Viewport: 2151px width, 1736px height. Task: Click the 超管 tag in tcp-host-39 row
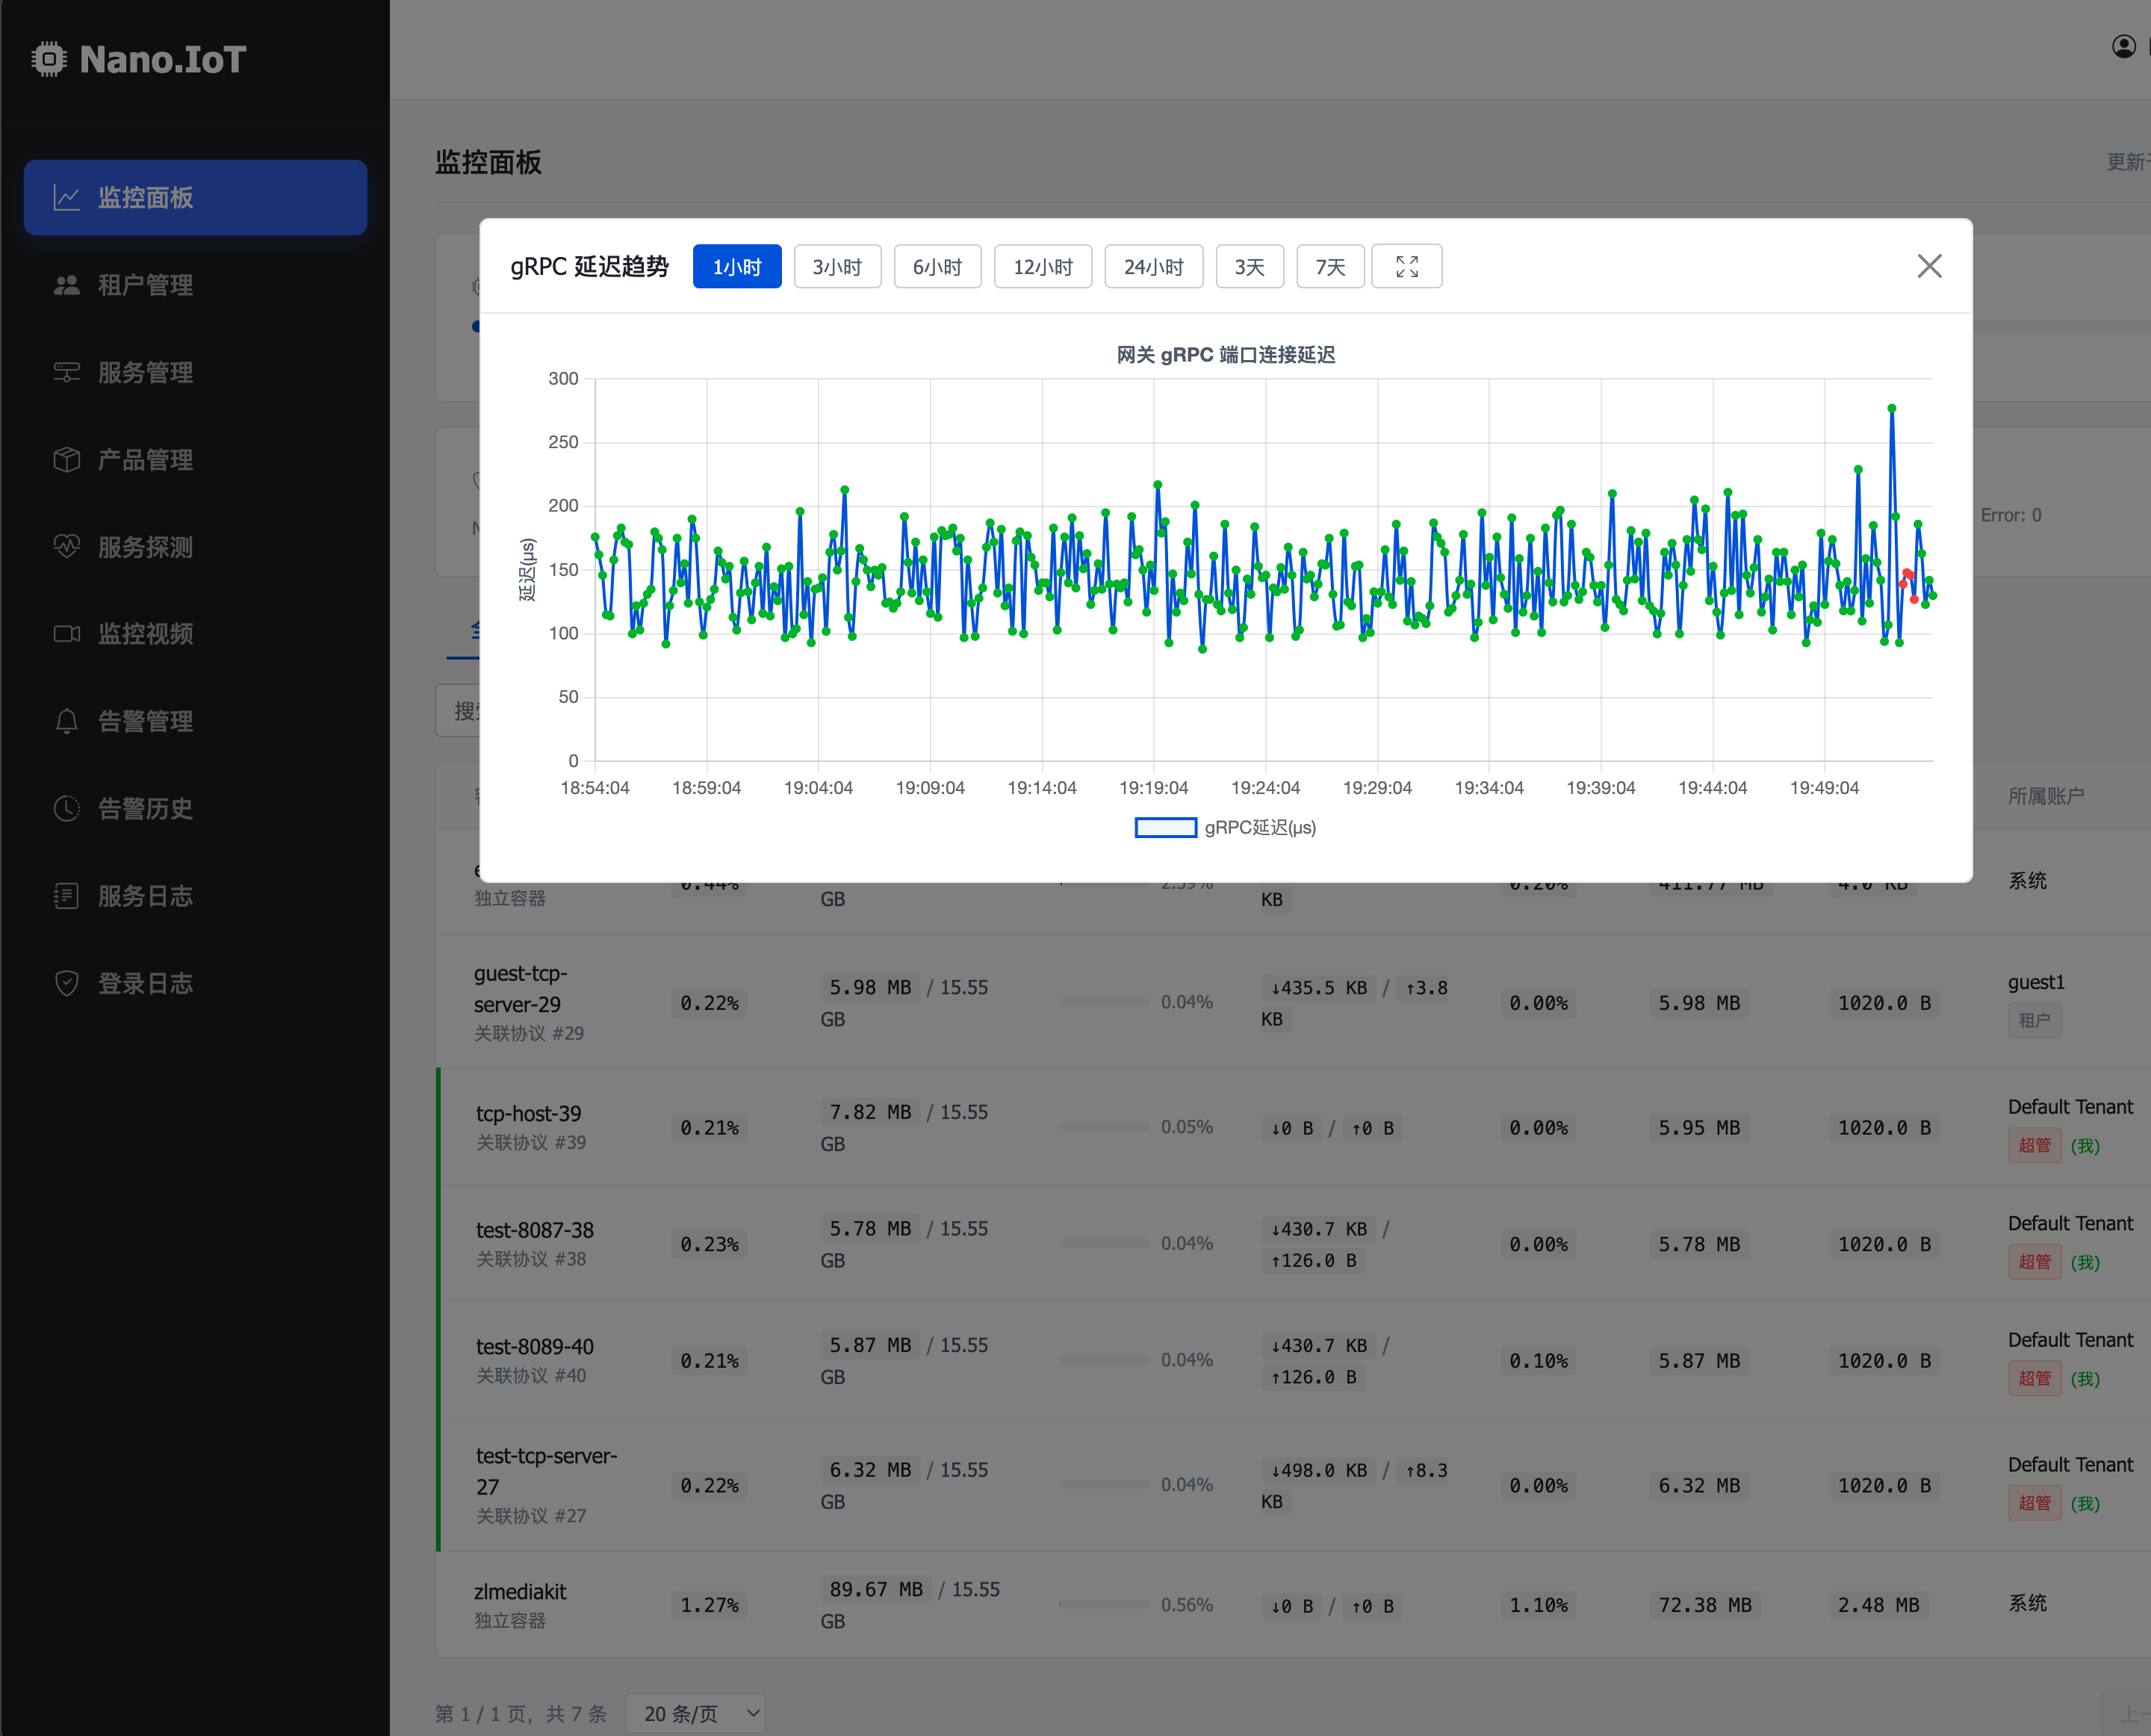pos(2034,1145)
